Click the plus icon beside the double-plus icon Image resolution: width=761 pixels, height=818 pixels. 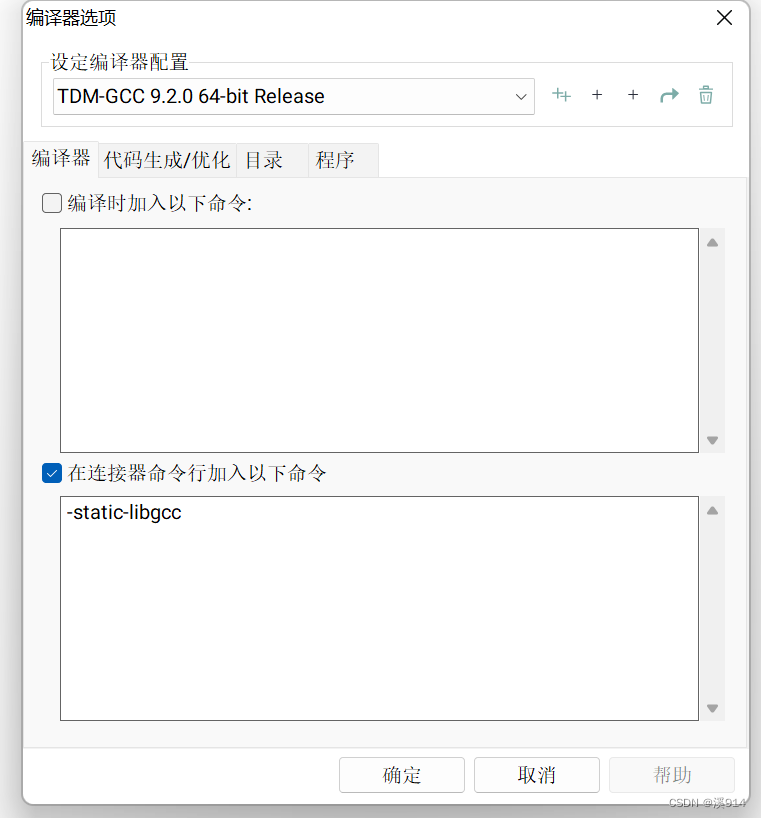597,95
